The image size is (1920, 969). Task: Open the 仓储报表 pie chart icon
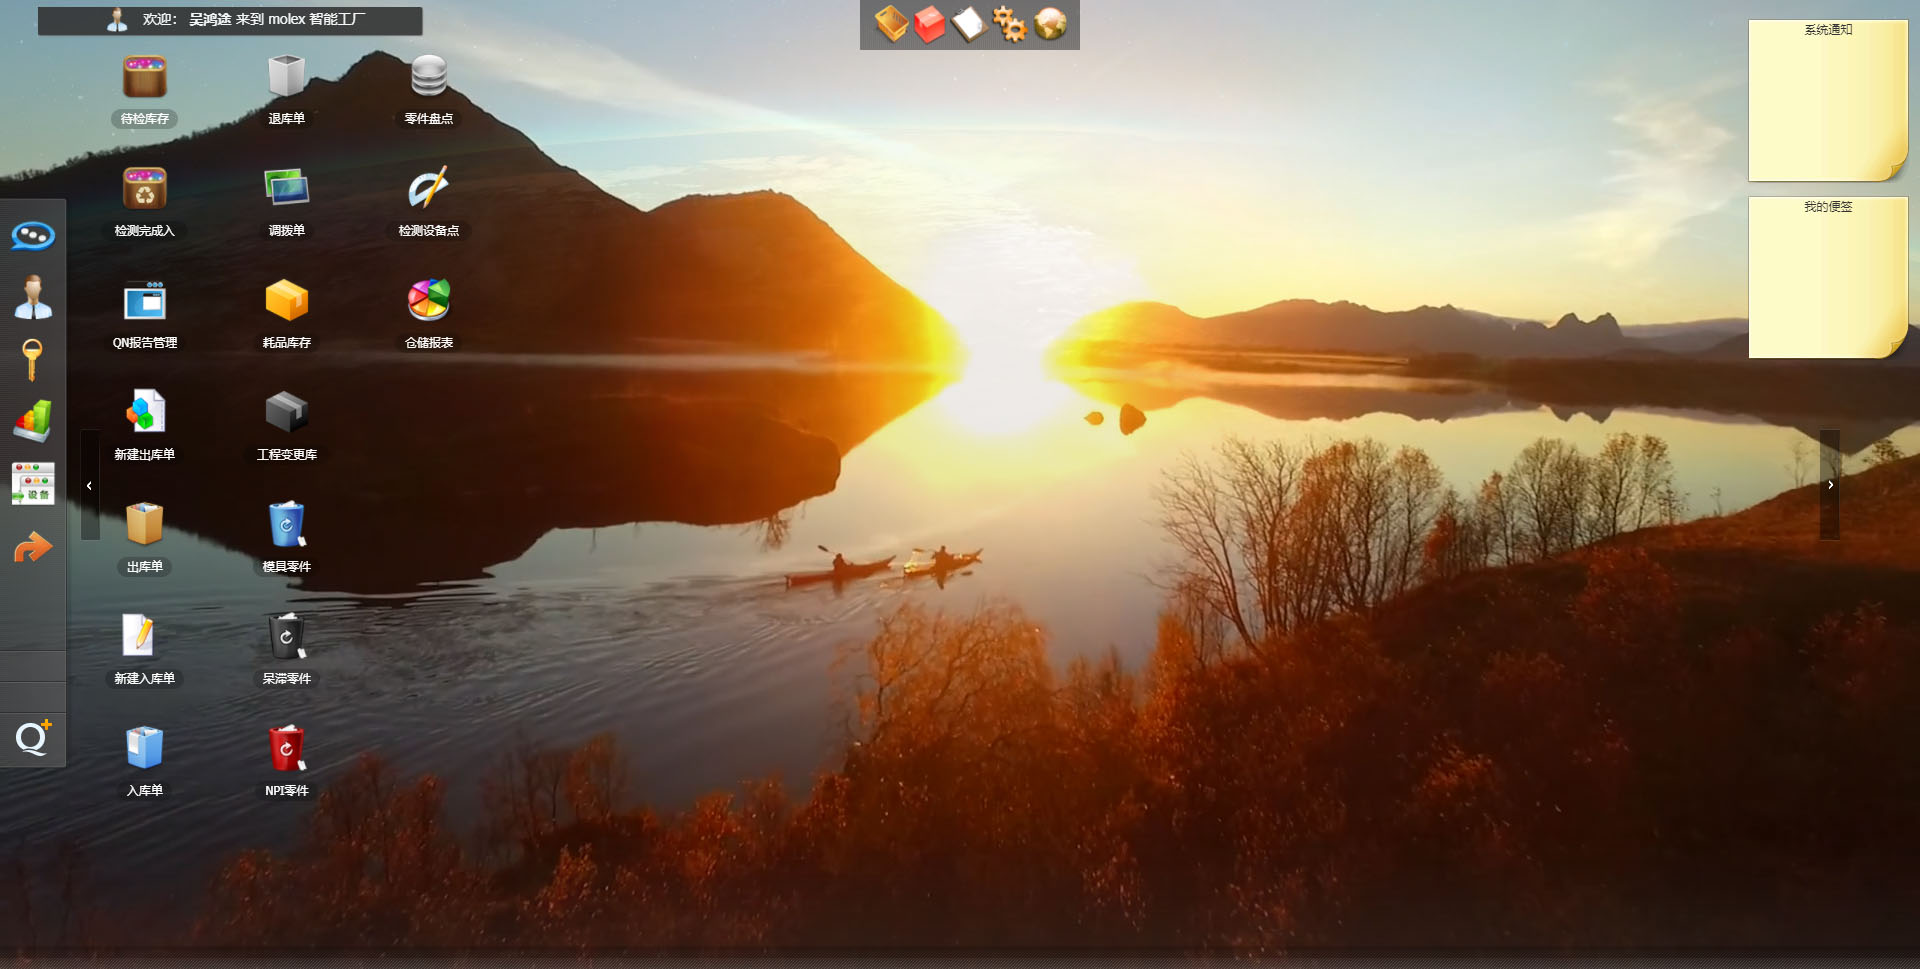pos(429,301)
